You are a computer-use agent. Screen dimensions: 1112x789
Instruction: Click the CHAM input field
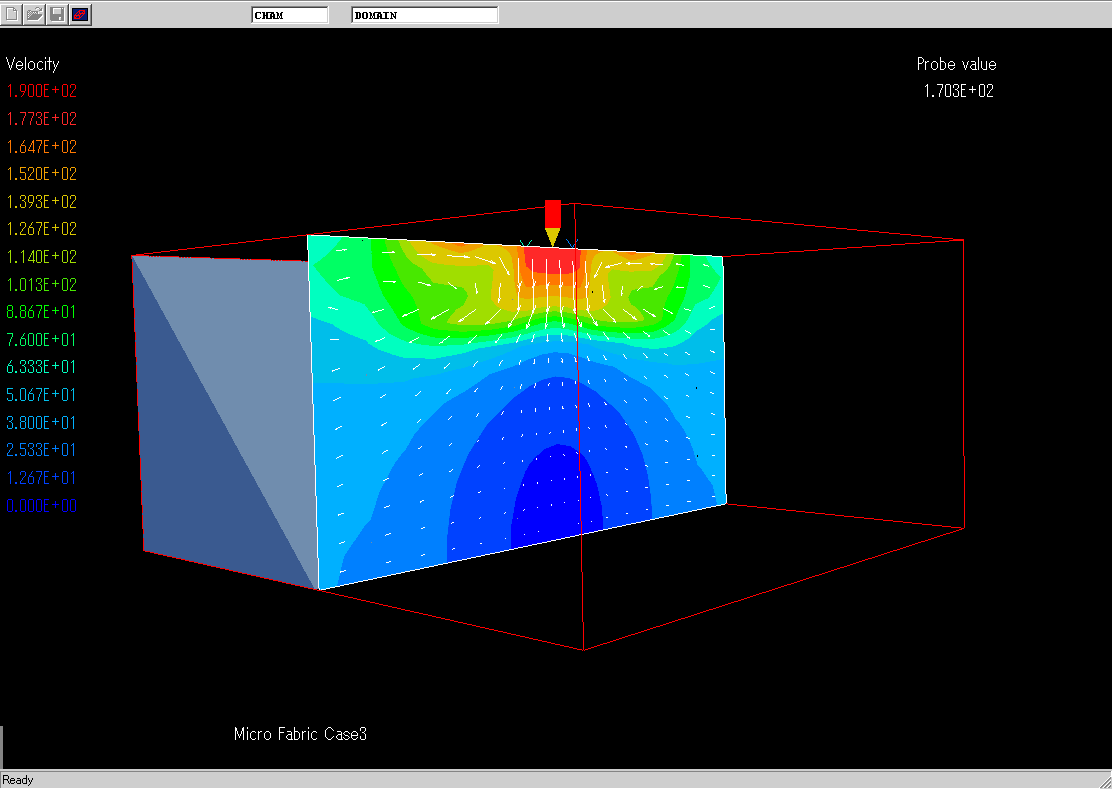(x=289, y=15)
